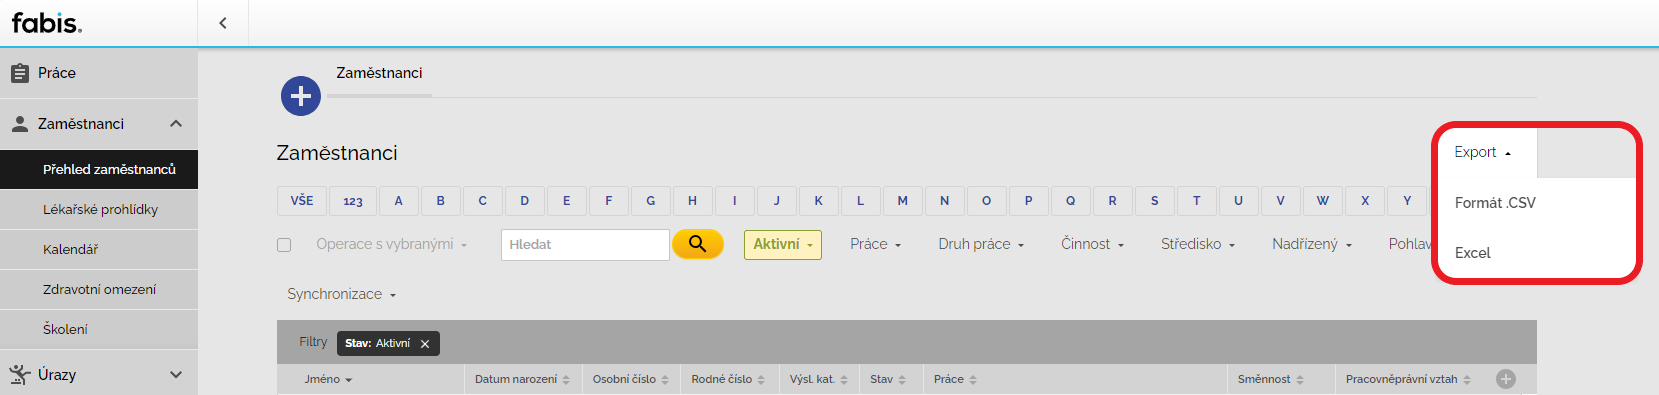Image resolution: width=1659 pixels, height=395 pixels.
Task: Filter employees by letter M
Action: coord(902,200)
